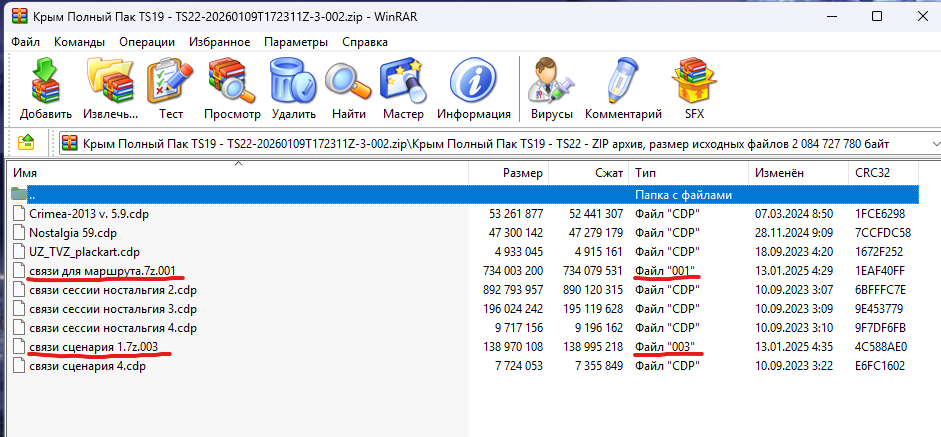Sort files by Изменён column header
941x437 pixels.
click(x=778, y=173)
